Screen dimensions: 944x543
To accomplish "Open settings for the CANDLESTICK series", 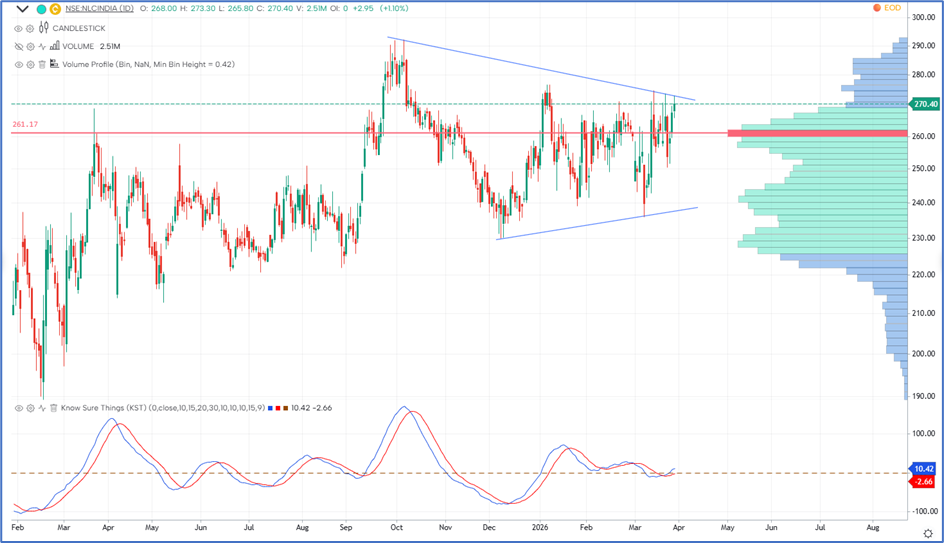I will tap(30, 28).
